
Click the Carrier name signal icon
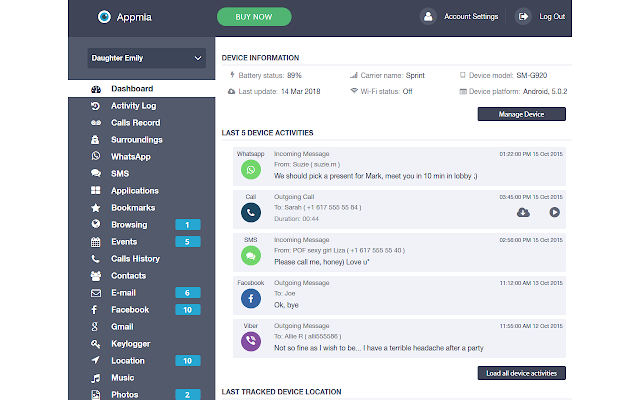coord(354,75)
